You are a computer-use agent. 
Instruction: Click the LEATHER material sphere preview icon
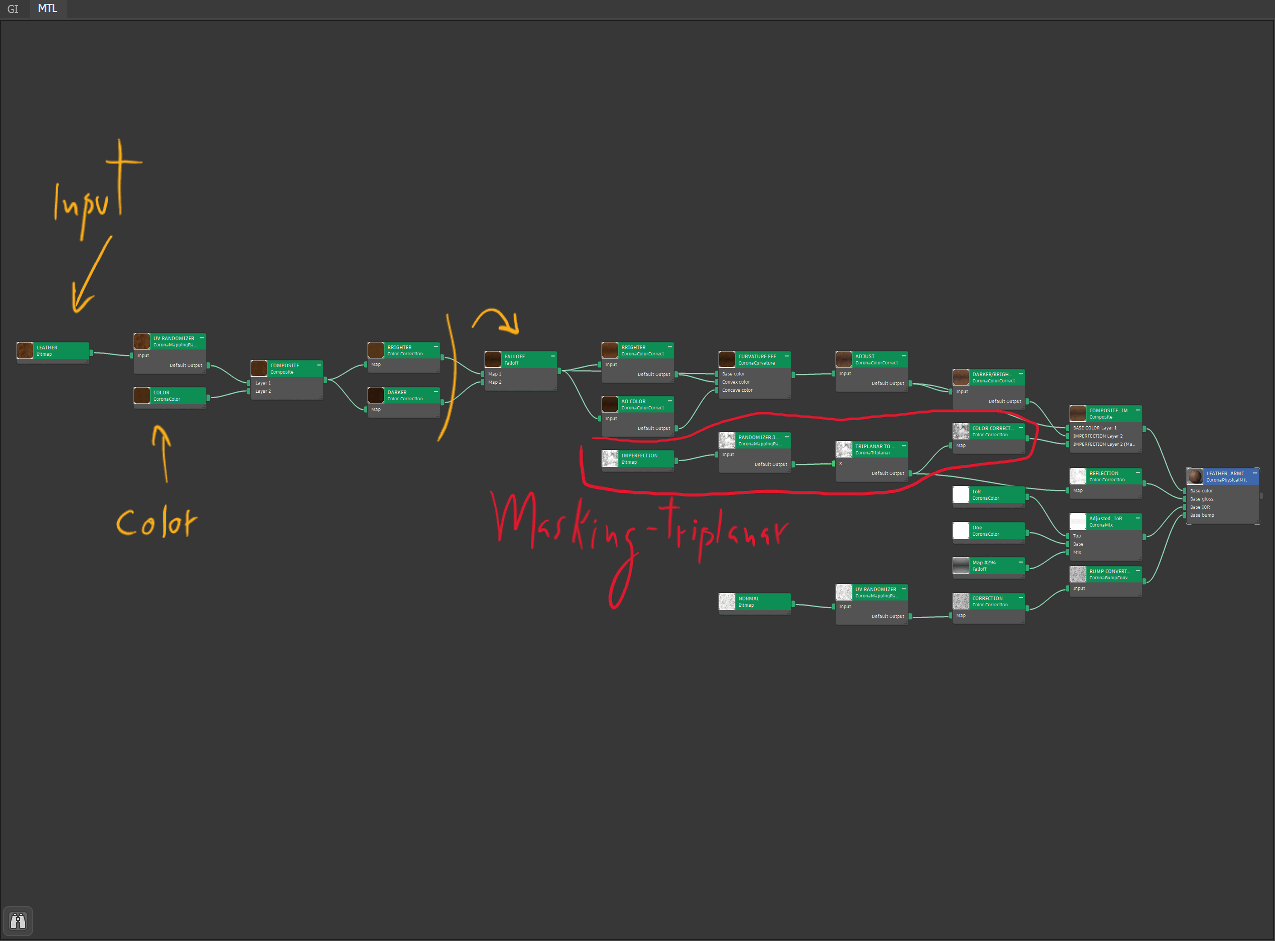(1195, 476)
